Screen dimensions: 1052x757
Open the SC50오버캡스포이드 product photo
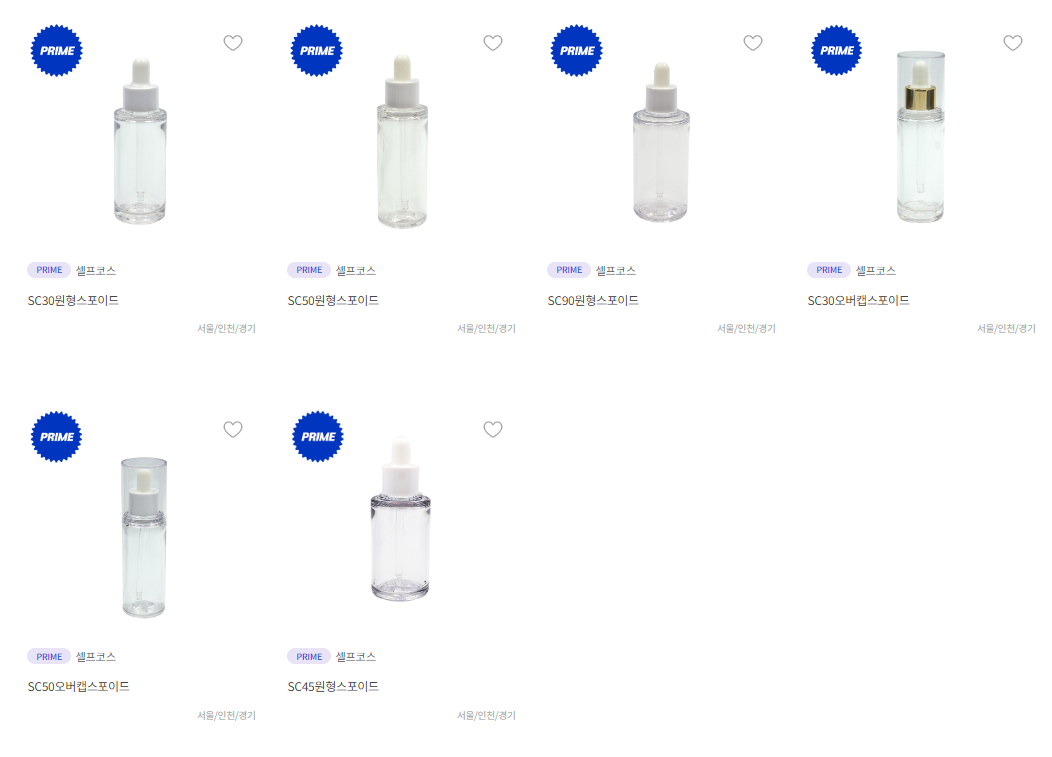pos(144,538)
